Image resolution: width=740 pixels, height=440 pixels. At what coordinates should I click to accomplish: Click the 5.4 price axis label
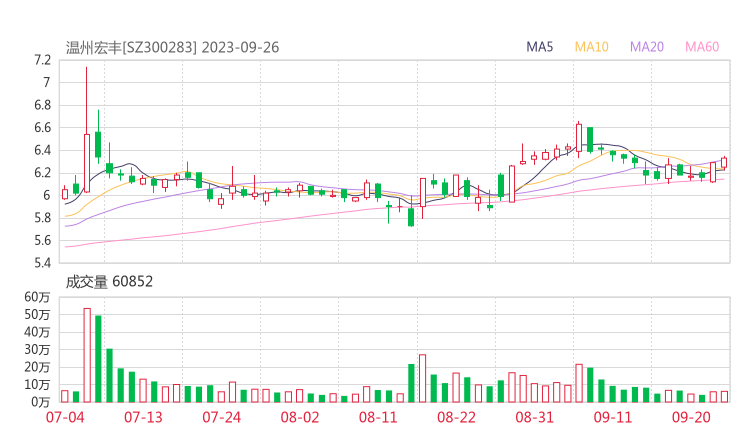click(x=42, y=262)
